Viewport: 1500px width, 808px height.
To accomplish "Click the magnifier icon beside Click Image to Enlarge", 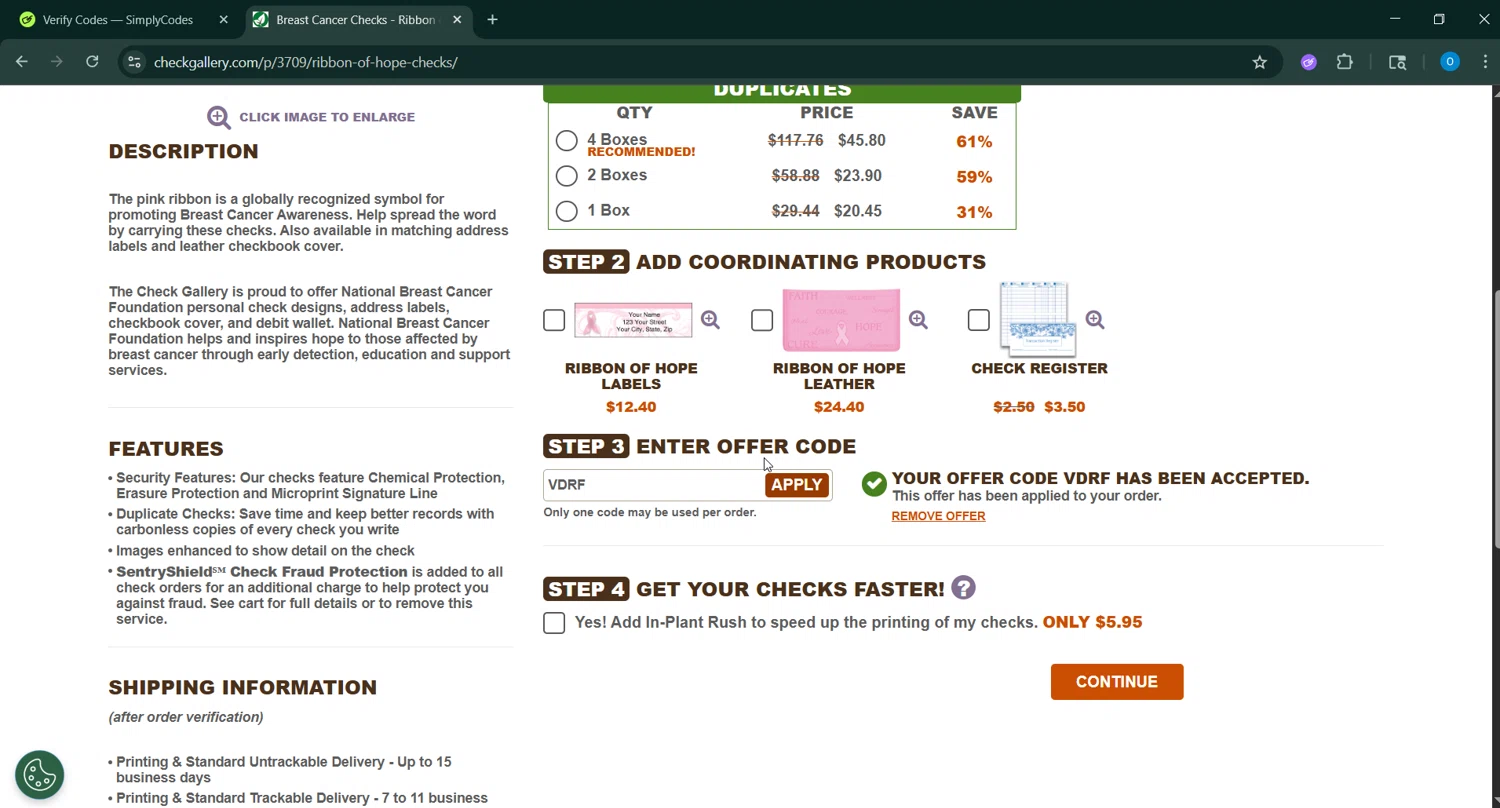I will point(219,117).
